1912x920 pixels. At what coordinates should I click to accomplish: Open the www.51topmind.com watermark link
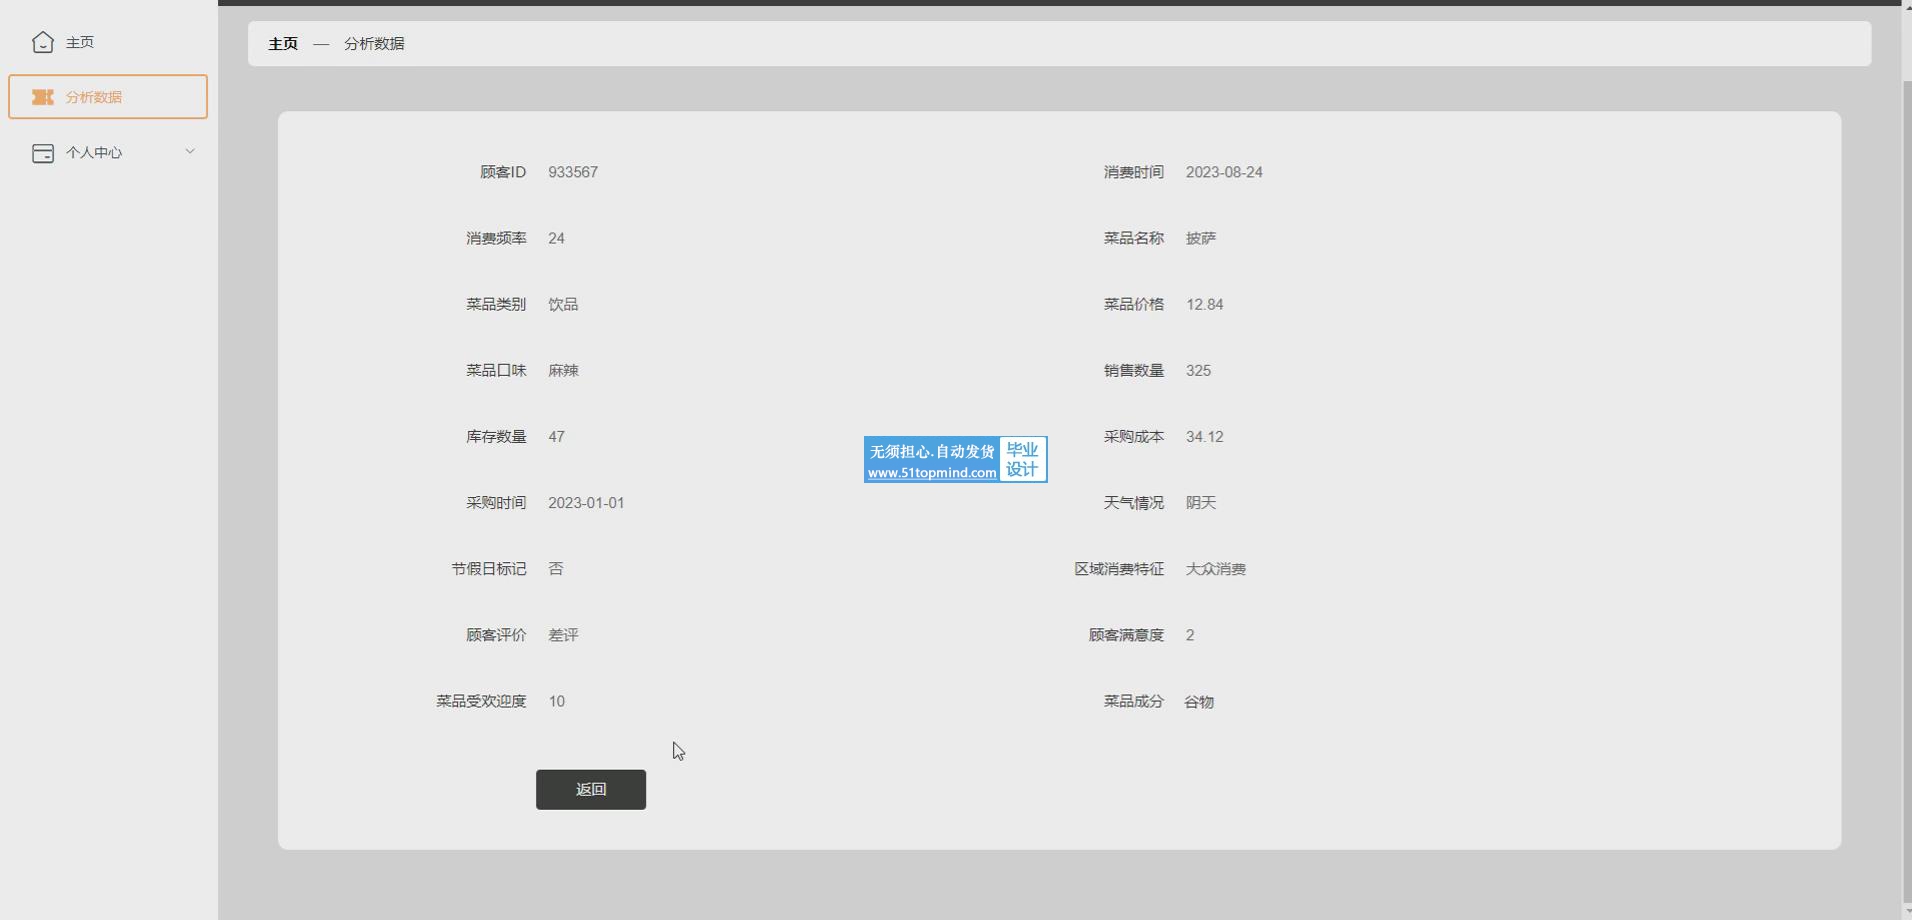931,473
